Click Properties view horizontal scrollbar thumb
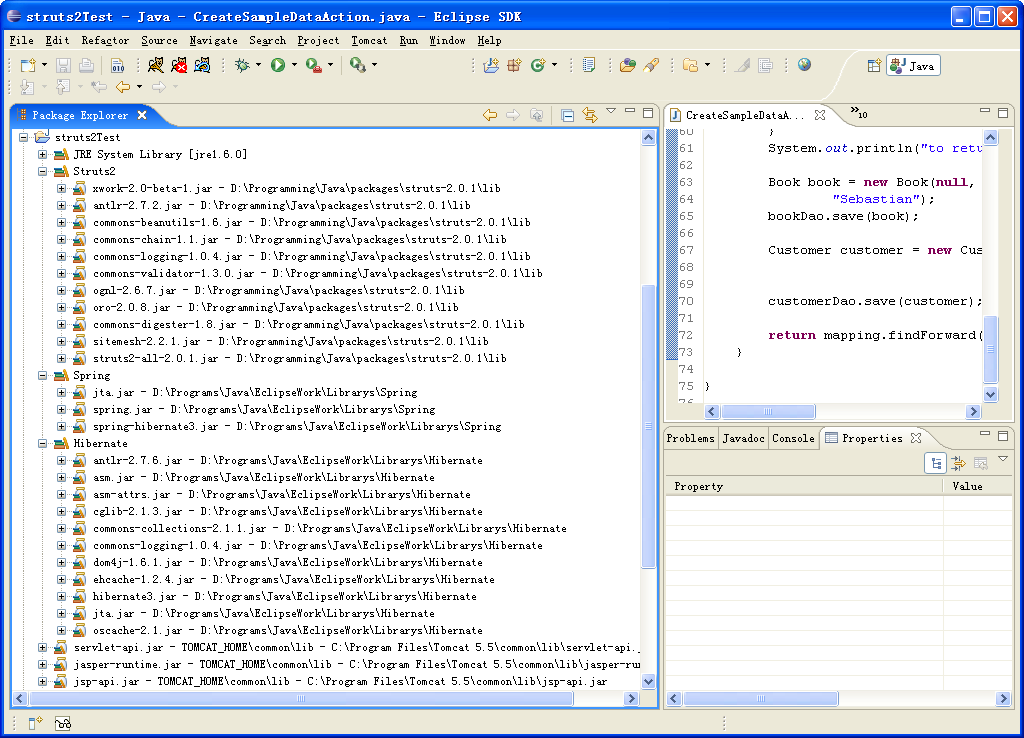The width and height of the screenshot is (1024, 738). (760, 699)
